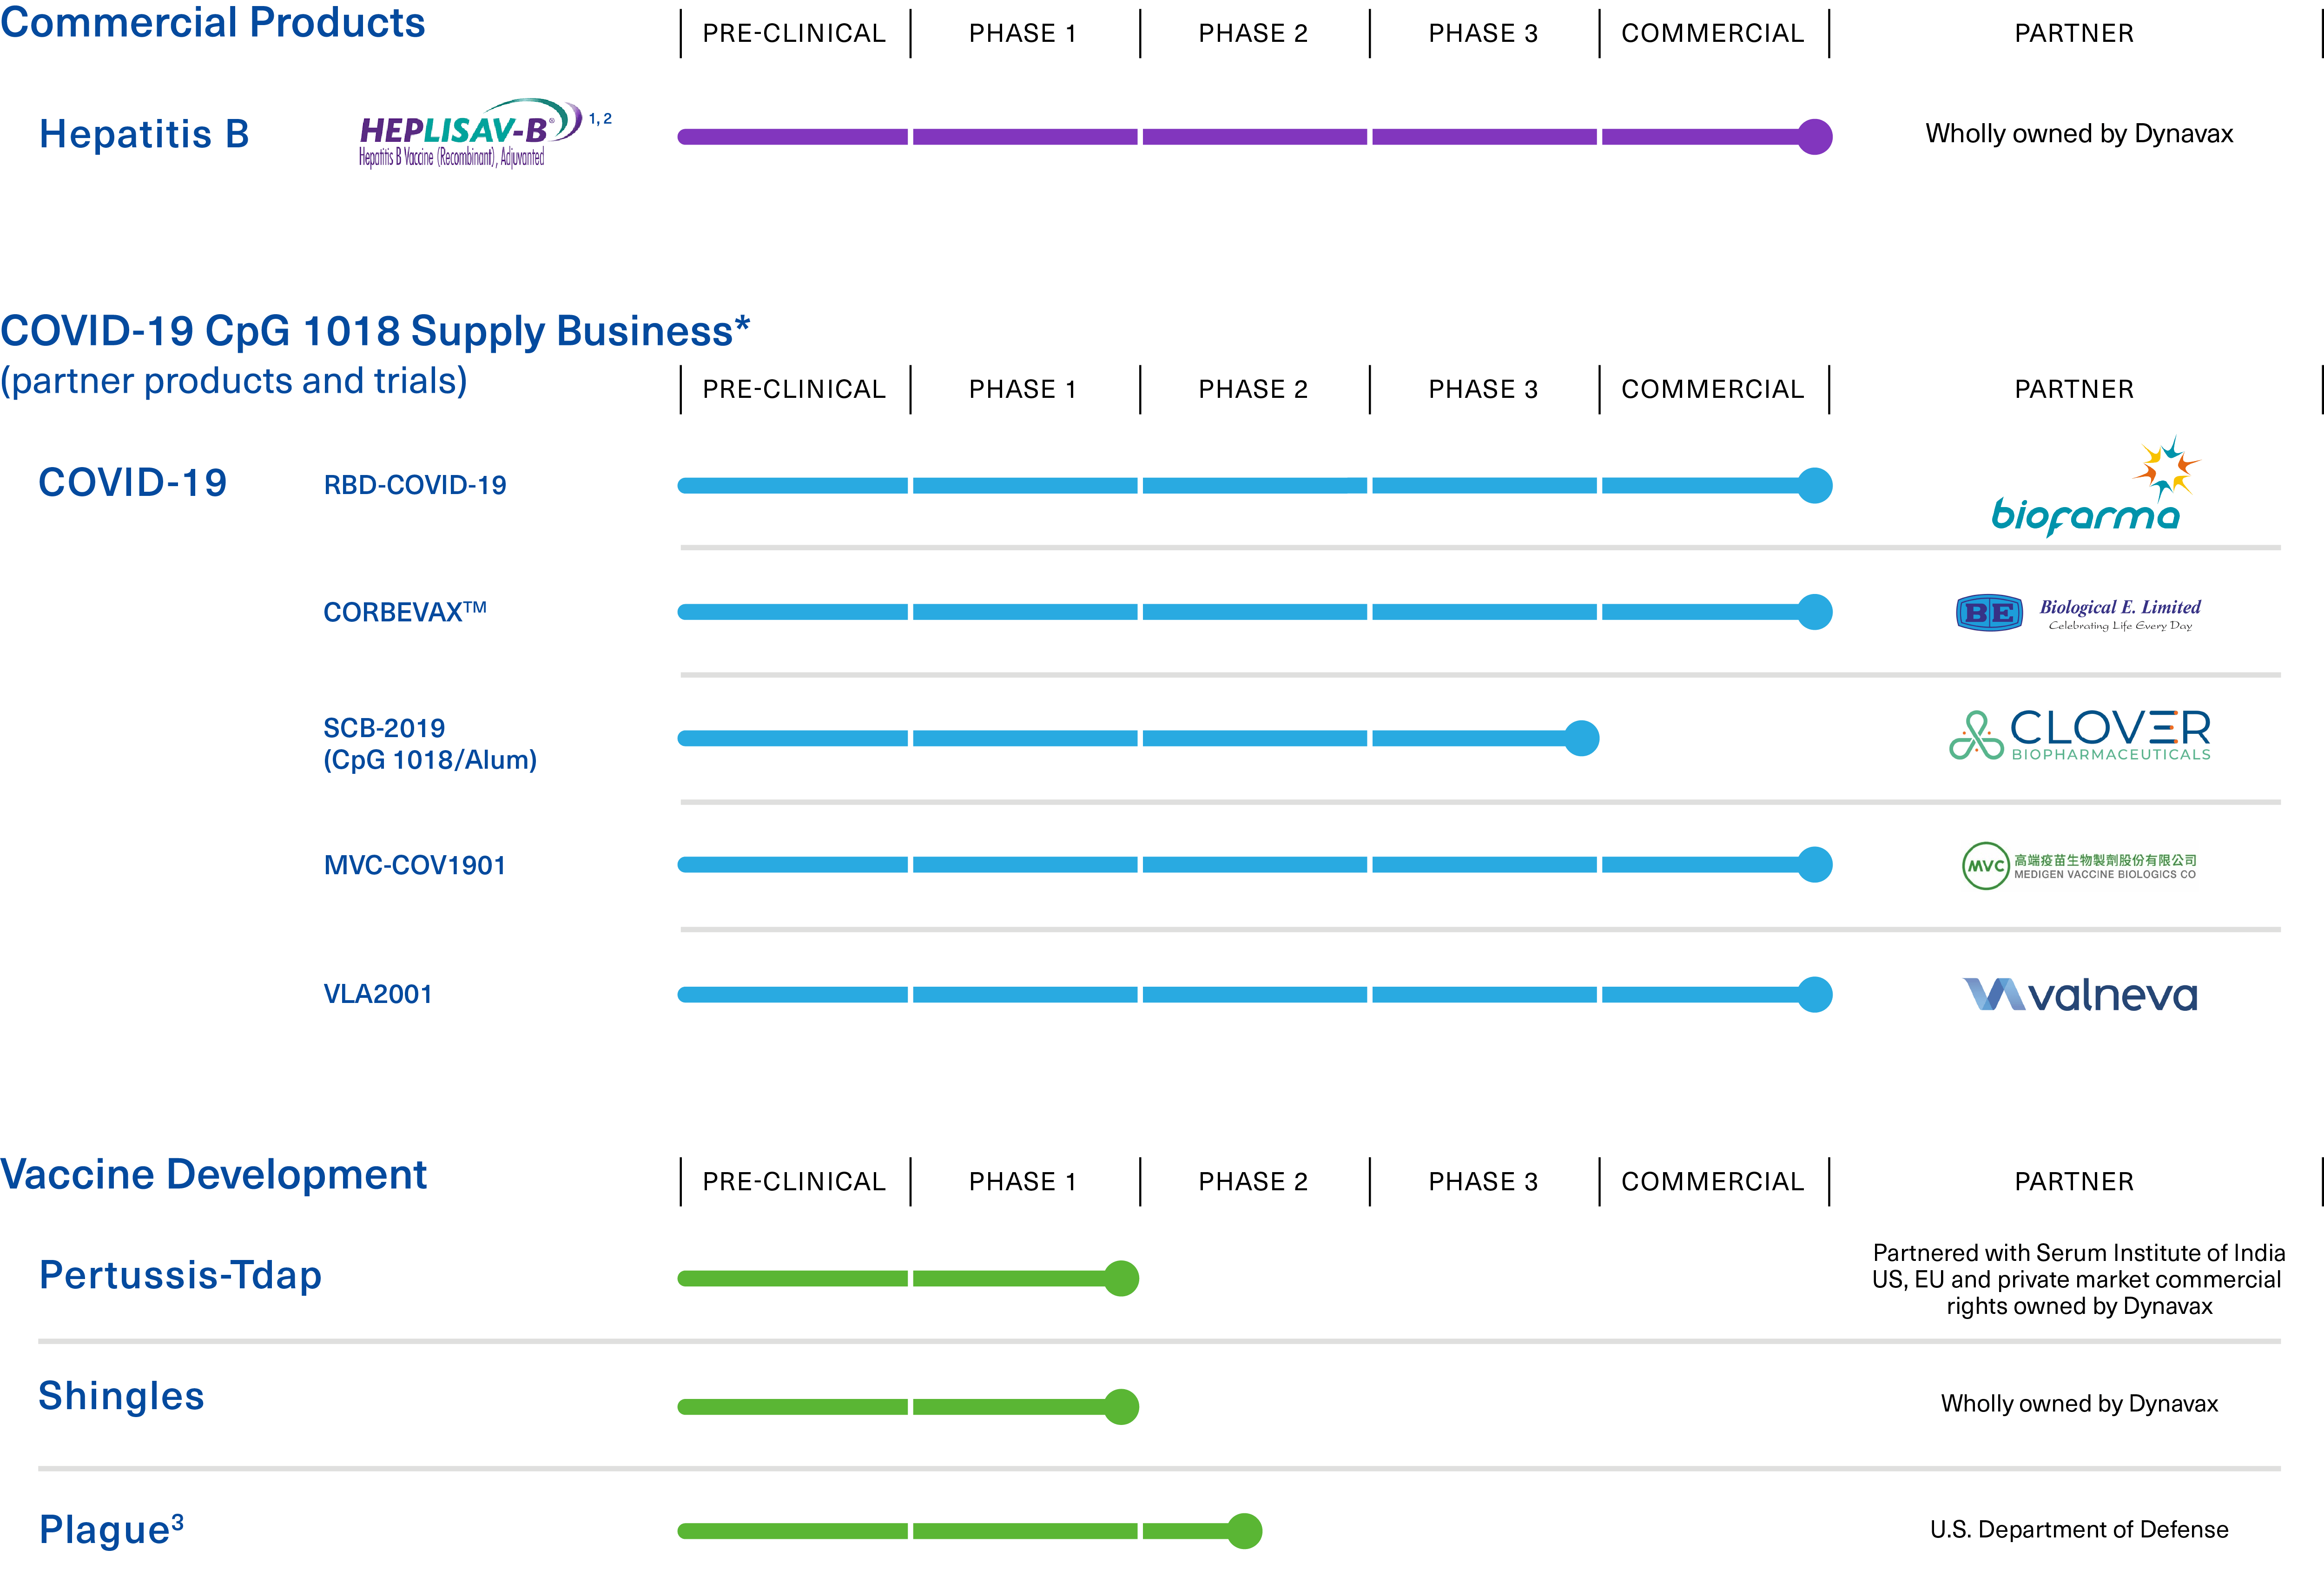2324x1596 pixels.
Task: Click the Vaccine Development heading
Action: [213, 1174]
